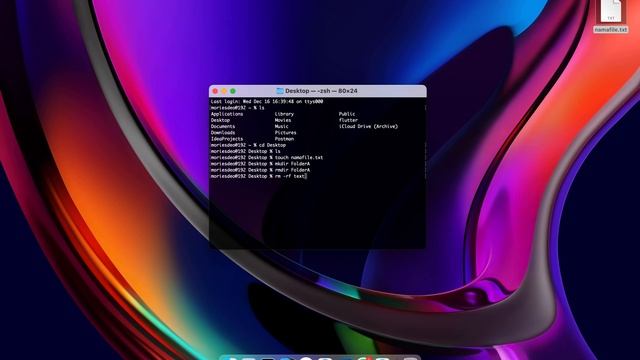Click the namafile.txt filename label on desktop
The width and height of the screenshot is (640, 360).
(x=611, y=30)
